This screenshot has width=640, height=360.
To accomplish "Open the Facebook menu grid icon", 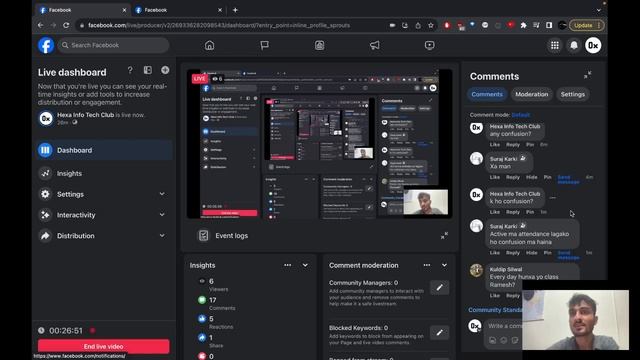I will coord(555,45).
